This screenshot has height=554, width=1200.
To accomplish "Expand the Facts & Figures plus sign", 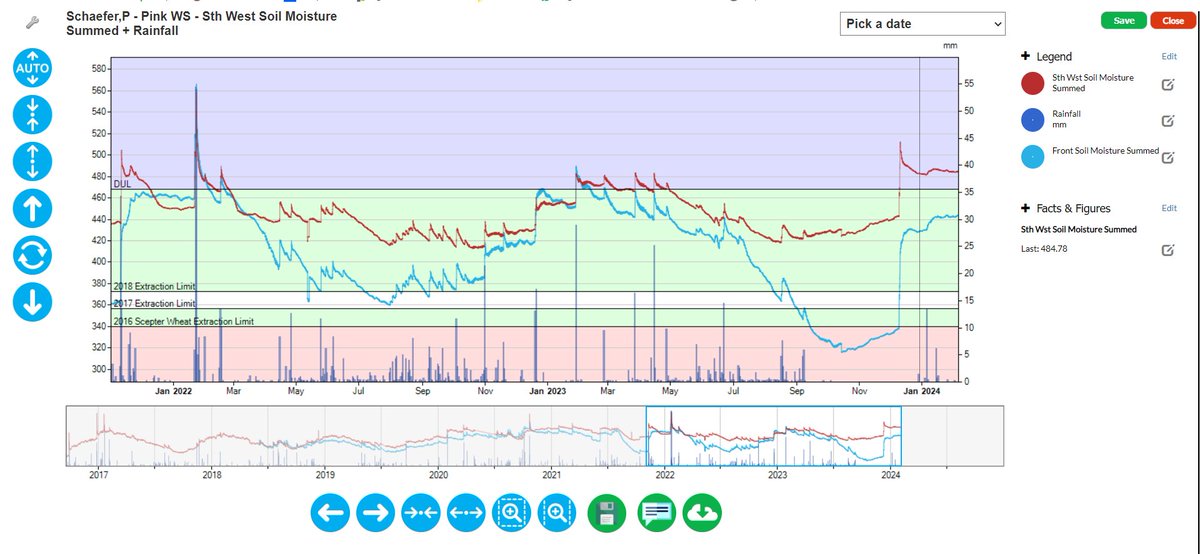I will (1026, 208).
